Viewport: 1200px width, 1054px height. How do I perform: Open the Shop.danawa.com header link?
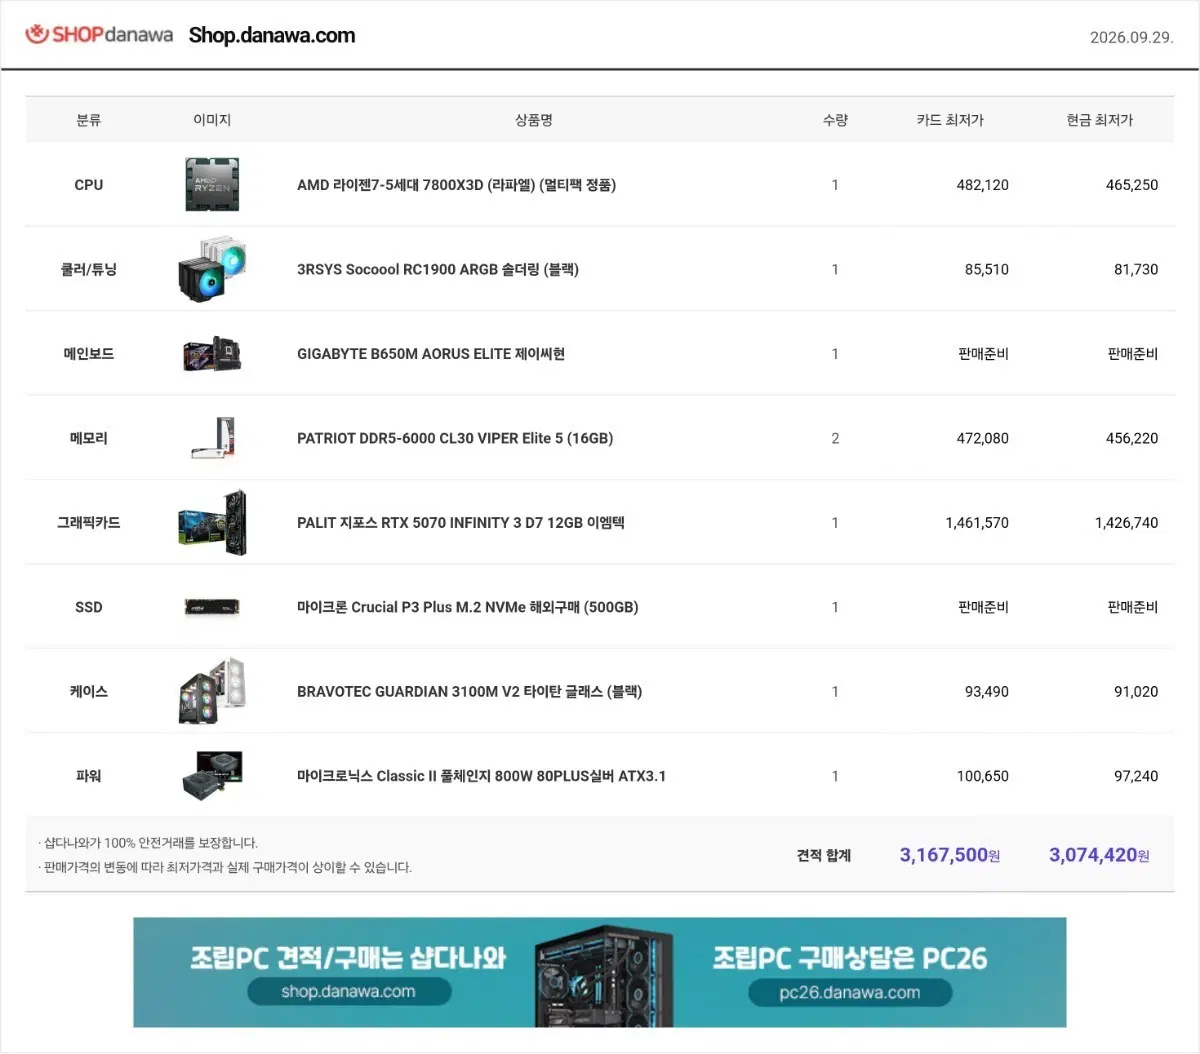(x=272, y=35)
